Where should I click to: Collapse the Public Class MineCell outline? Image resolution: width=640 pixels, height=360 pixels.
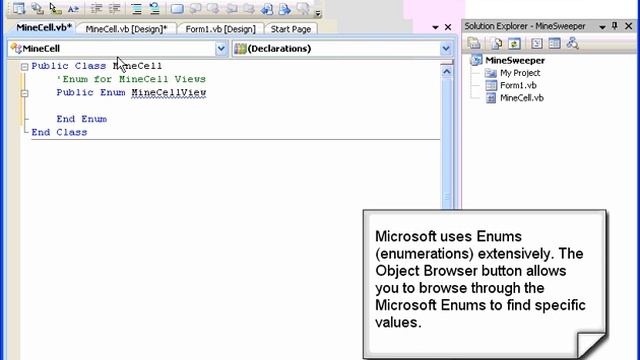24,66
